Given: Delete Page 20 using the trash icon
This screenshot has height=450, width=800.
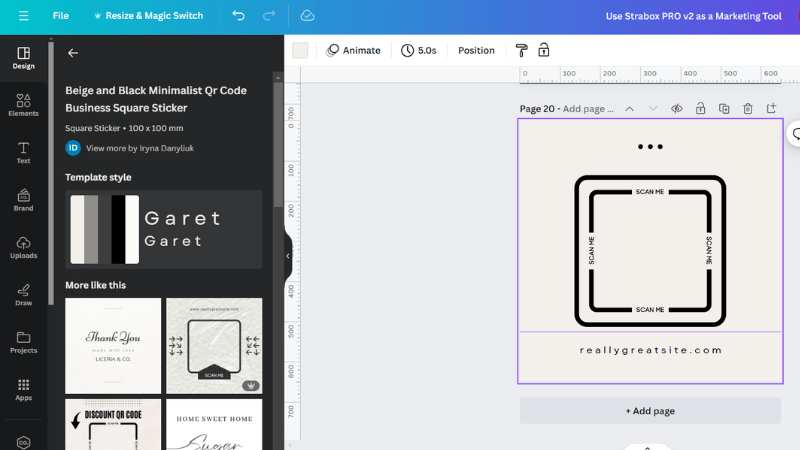Looking at the screenshot, I should (748, 108).
